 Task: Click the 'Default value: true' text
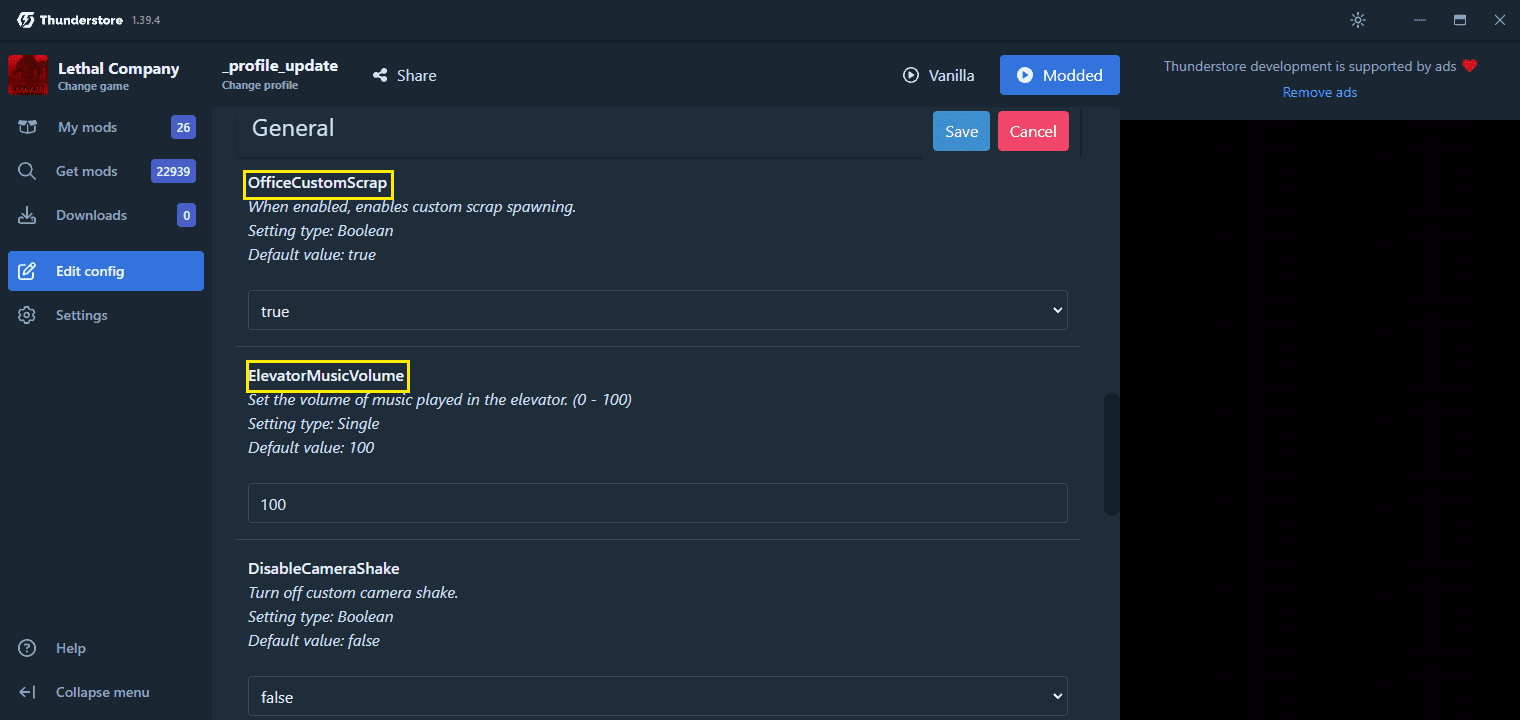tap(312, 254)
